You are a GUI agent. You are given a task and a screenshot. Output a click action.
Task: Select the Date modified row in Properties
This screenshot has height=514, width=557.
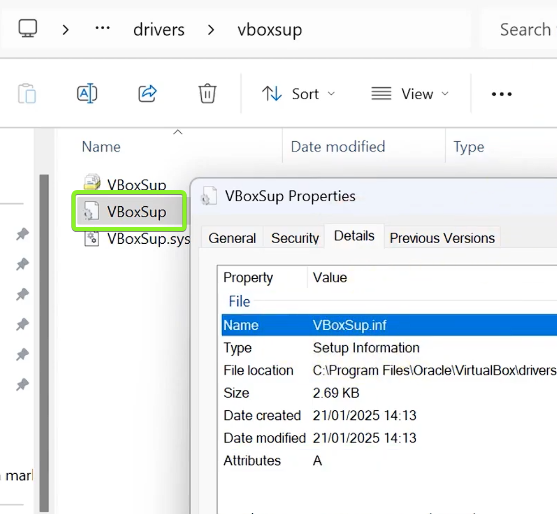click(x=389, y=438)
